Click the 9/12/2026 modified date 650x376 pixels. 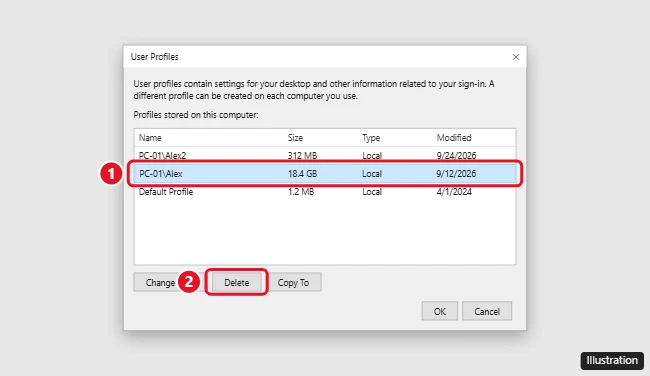click(x=456, y=174)
